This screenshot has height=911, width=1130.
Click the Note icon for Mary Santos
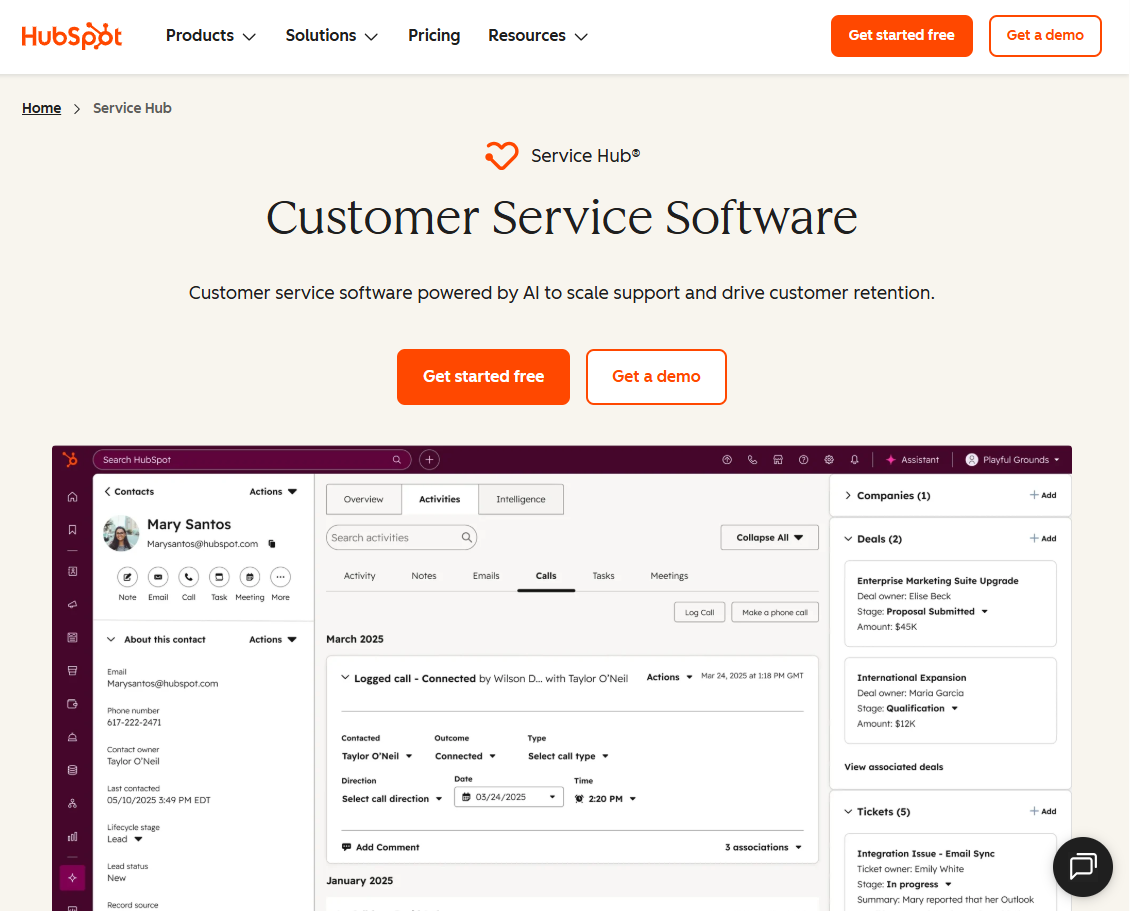[128, 577]
